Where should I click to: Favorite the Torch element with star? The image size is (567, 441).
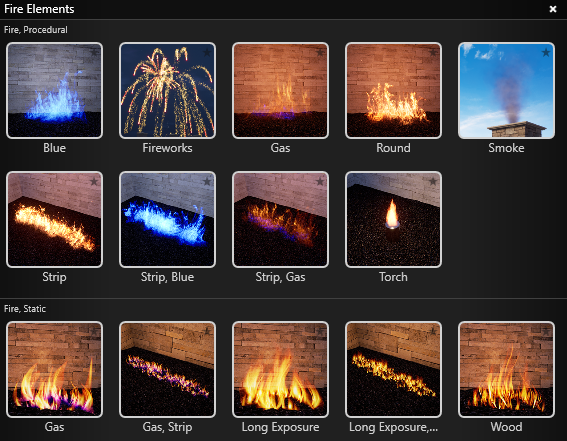(433, 181)
